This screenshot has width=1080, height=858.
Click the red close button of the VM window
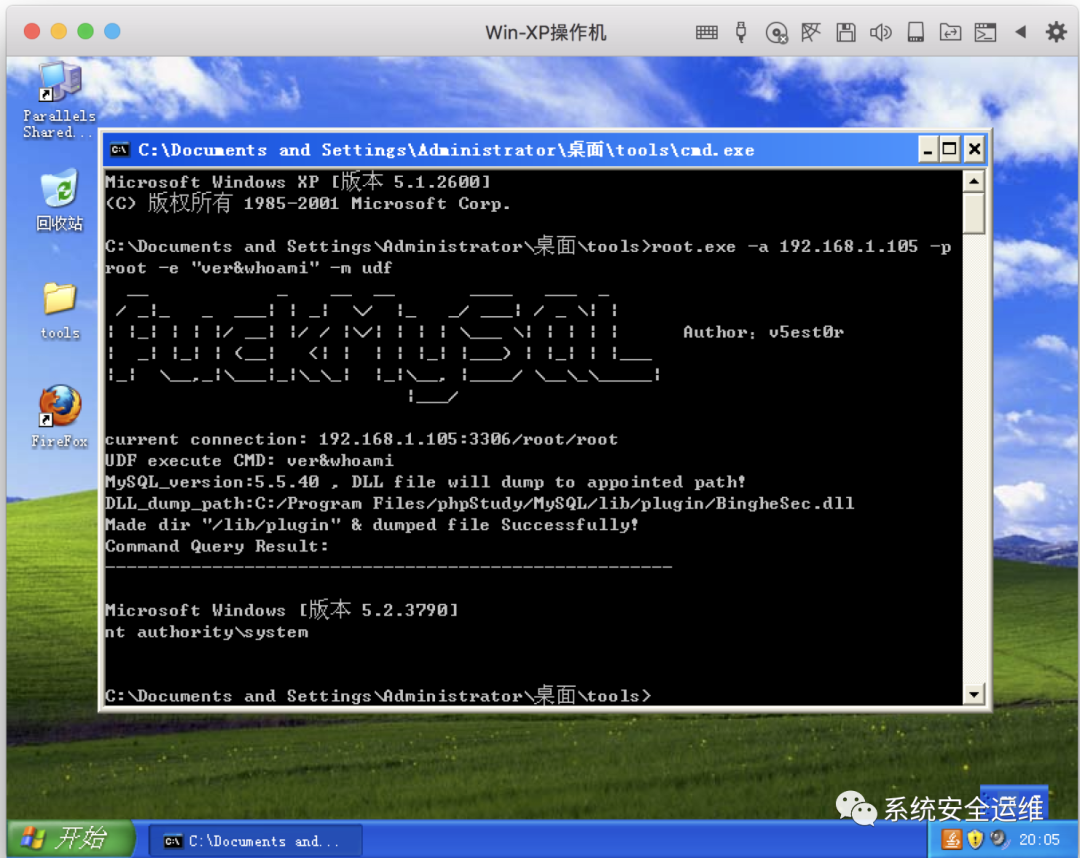tap(32, 31)
